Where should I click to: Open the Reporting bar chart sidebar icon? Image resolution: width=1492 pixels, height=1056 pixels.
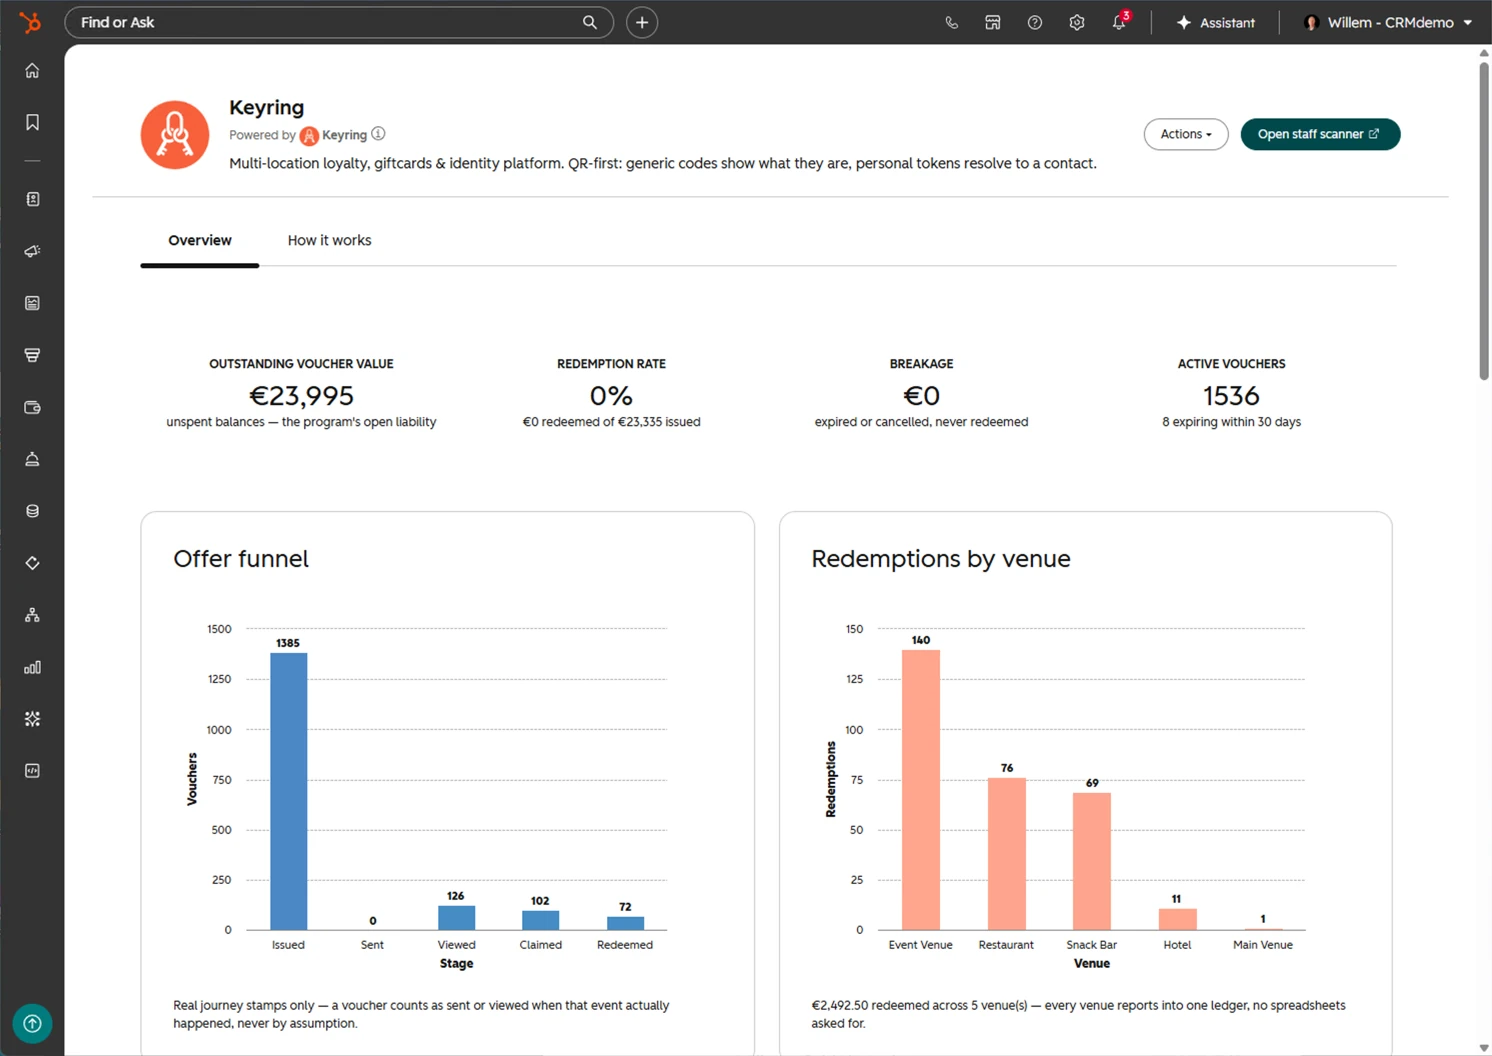coord(32,667)
